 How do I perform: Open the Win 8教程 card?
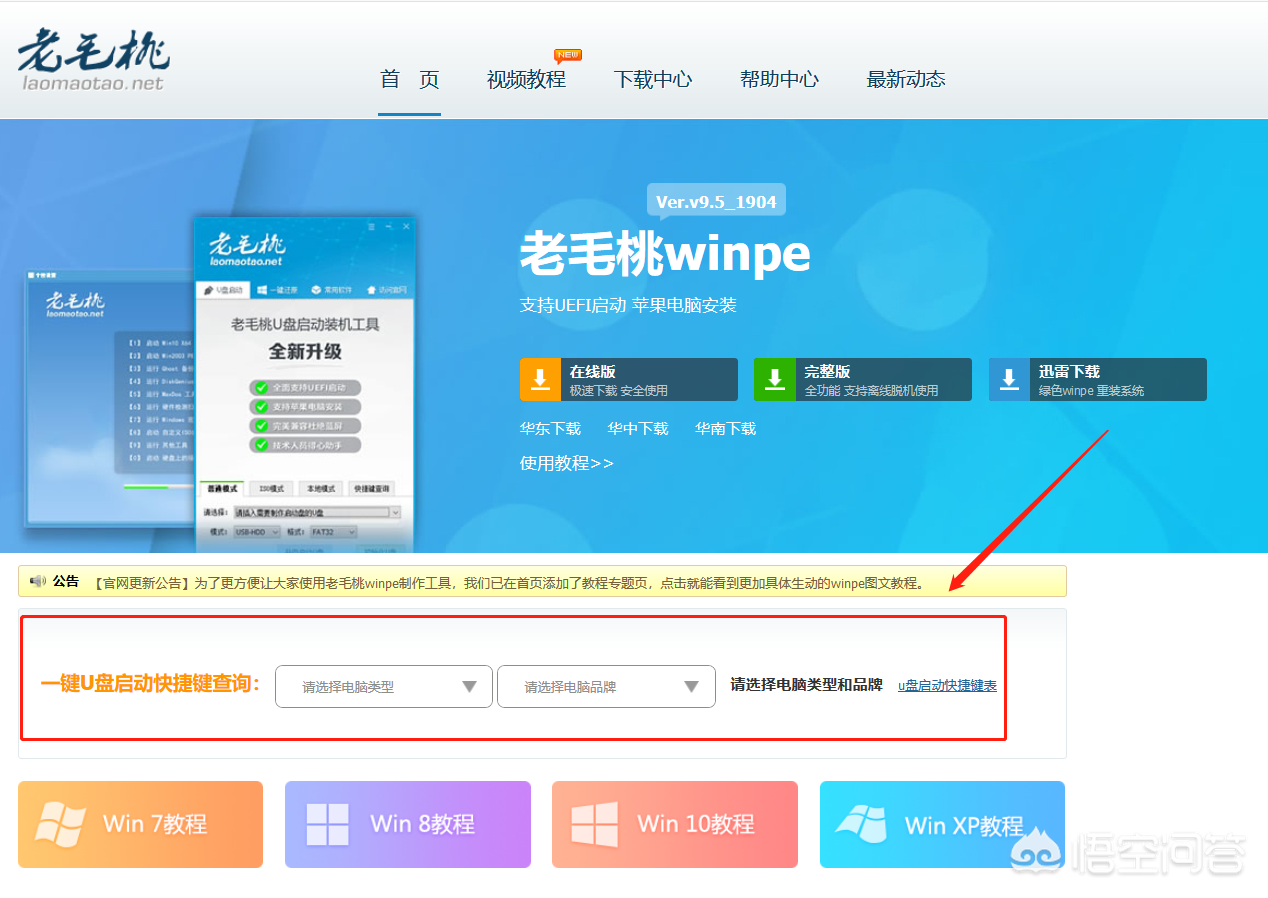point(408,824)
